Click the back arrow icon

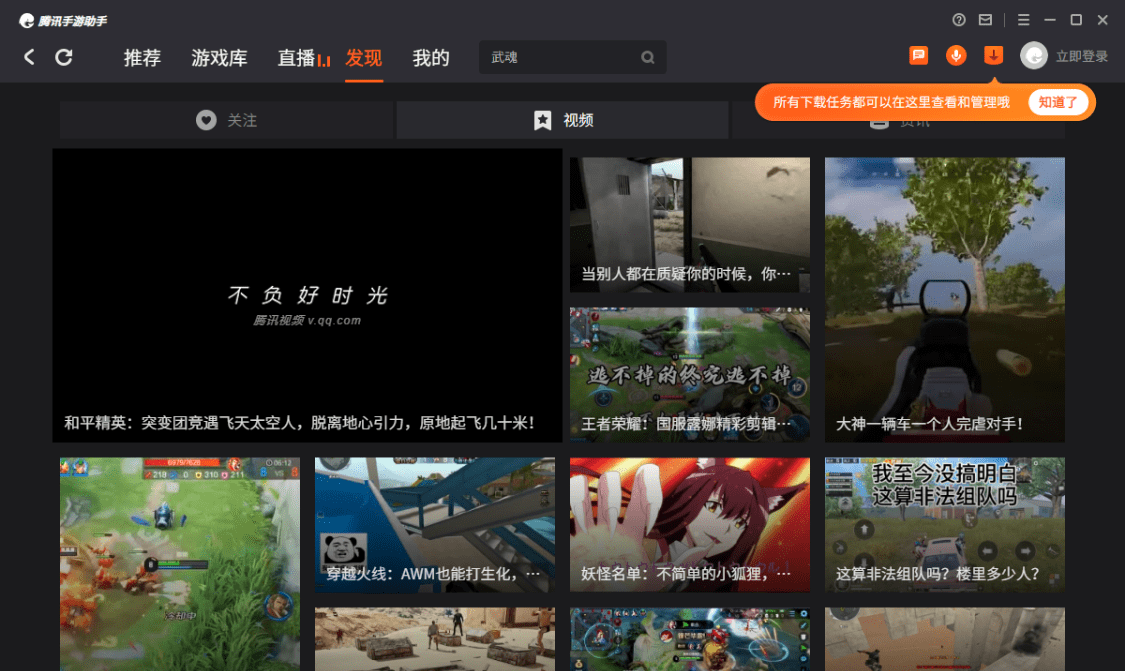[29, 57]
